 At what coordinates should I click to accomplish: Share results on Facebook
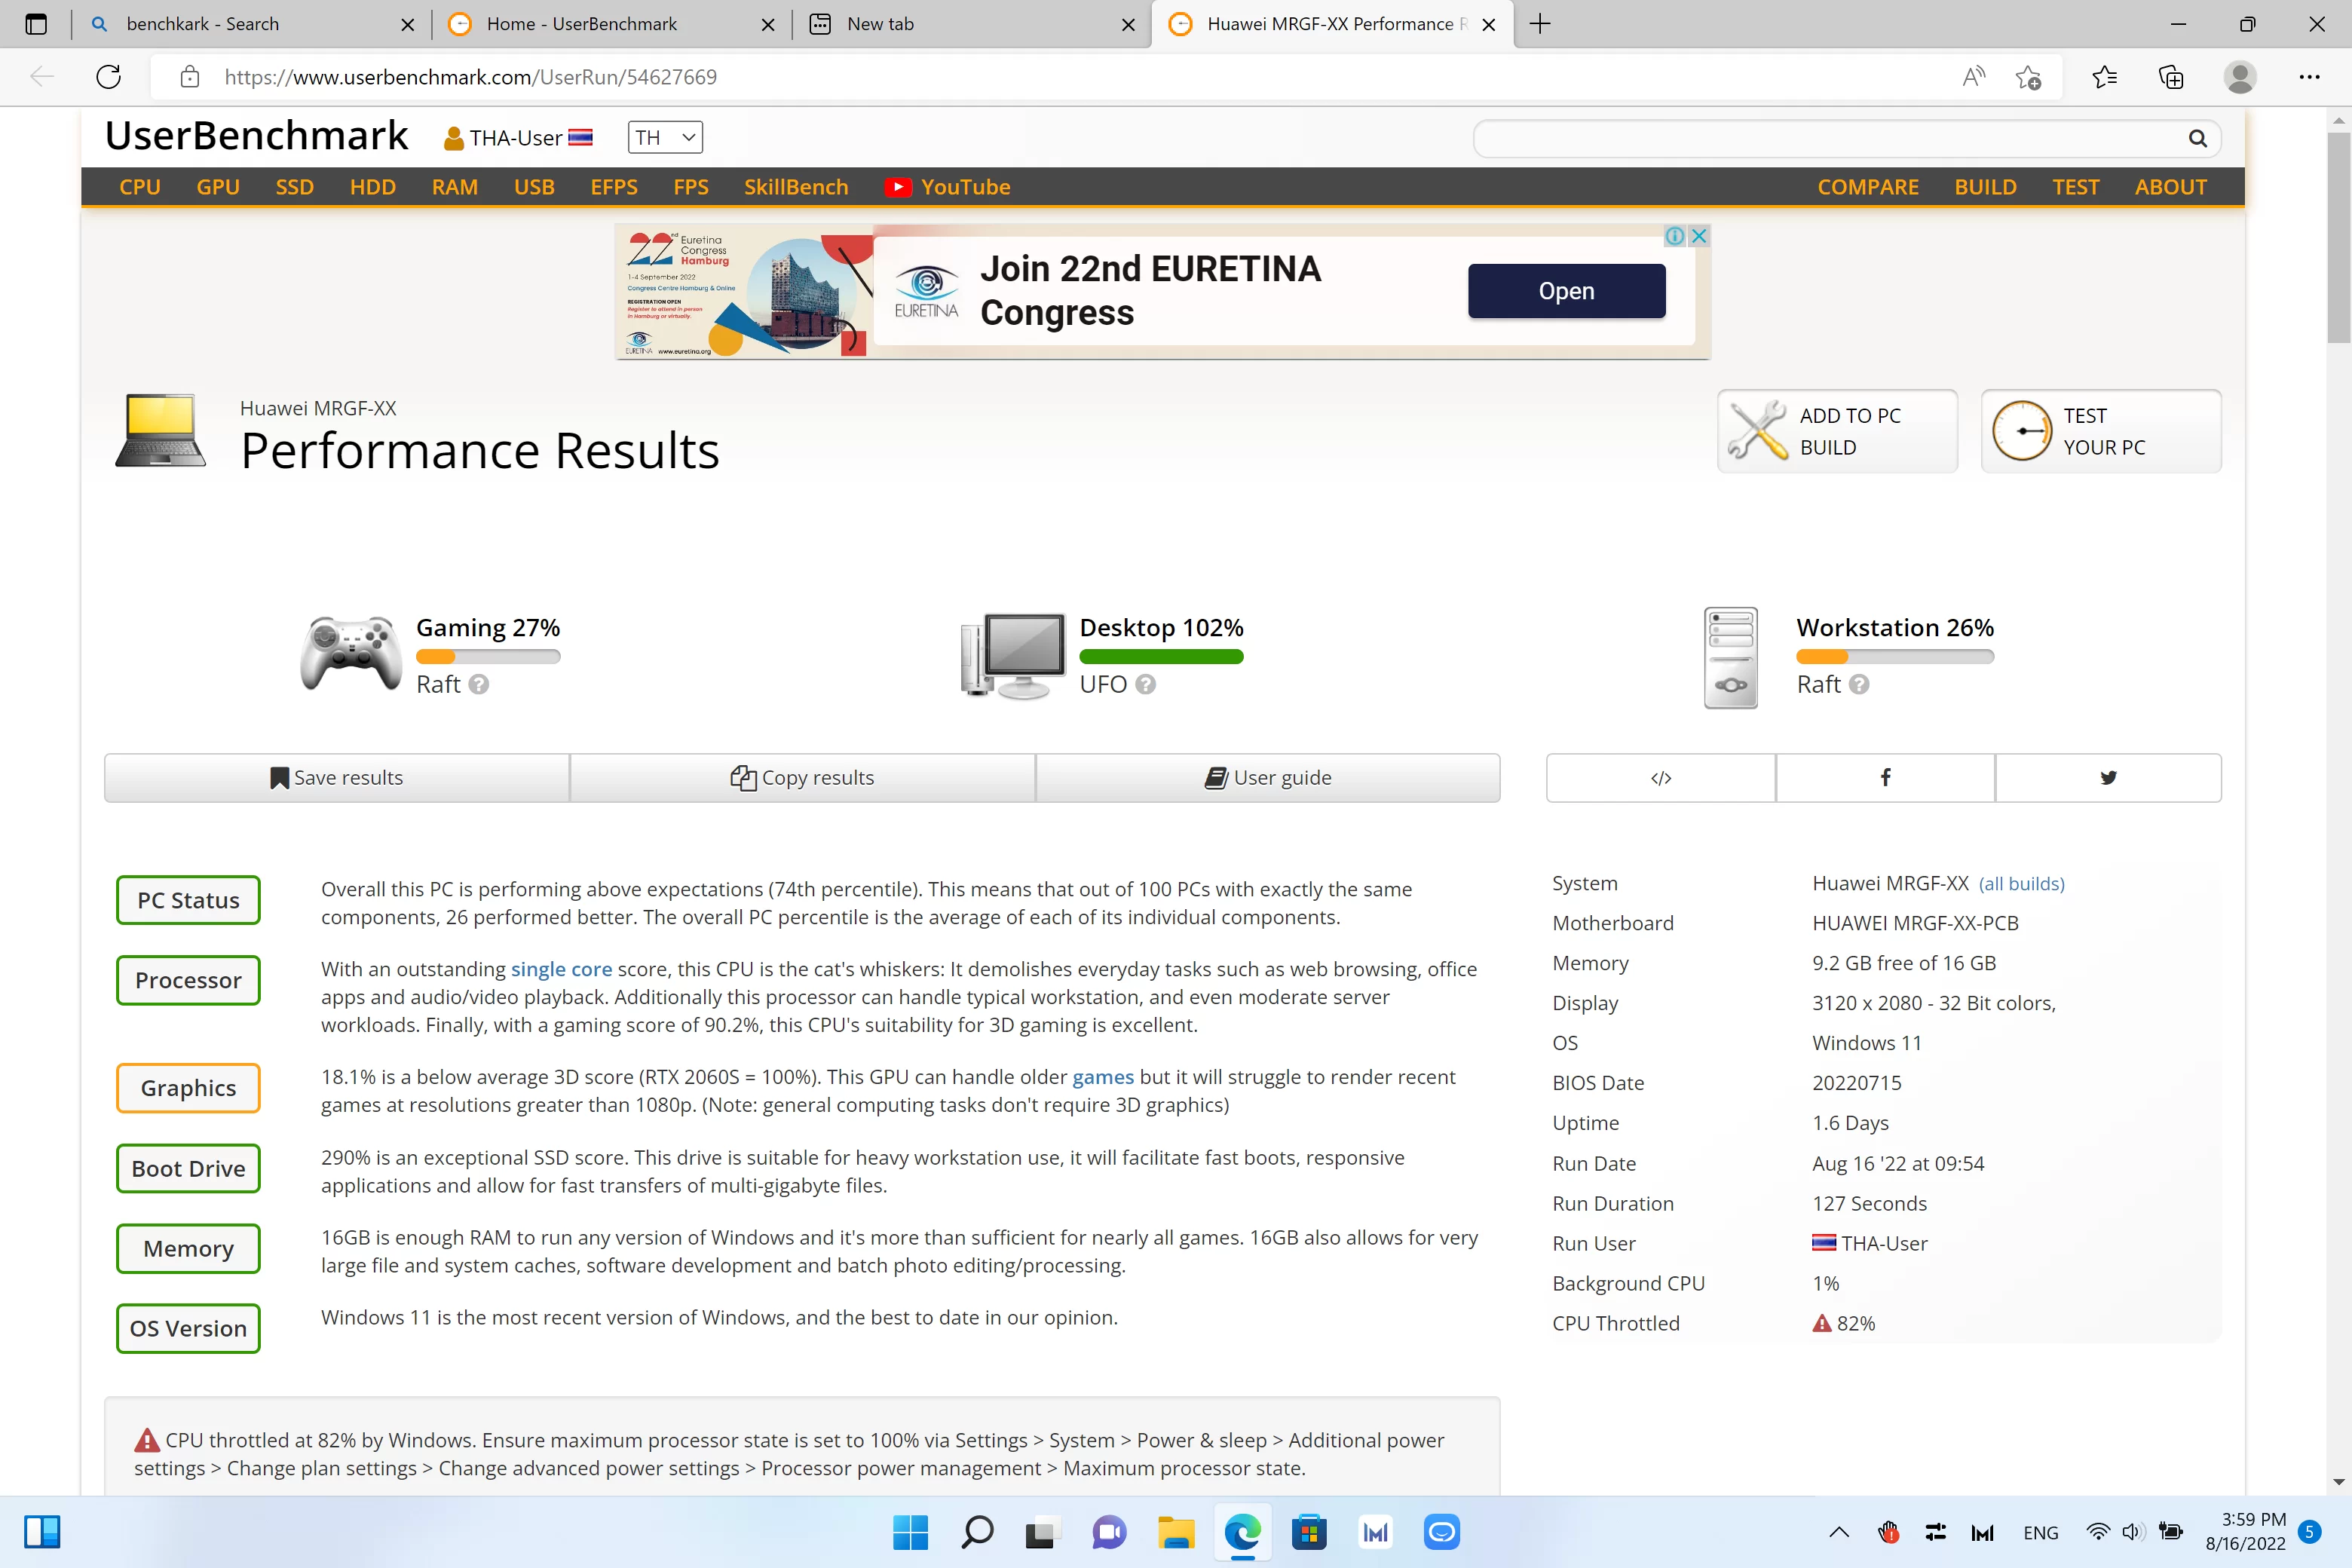1885,778
